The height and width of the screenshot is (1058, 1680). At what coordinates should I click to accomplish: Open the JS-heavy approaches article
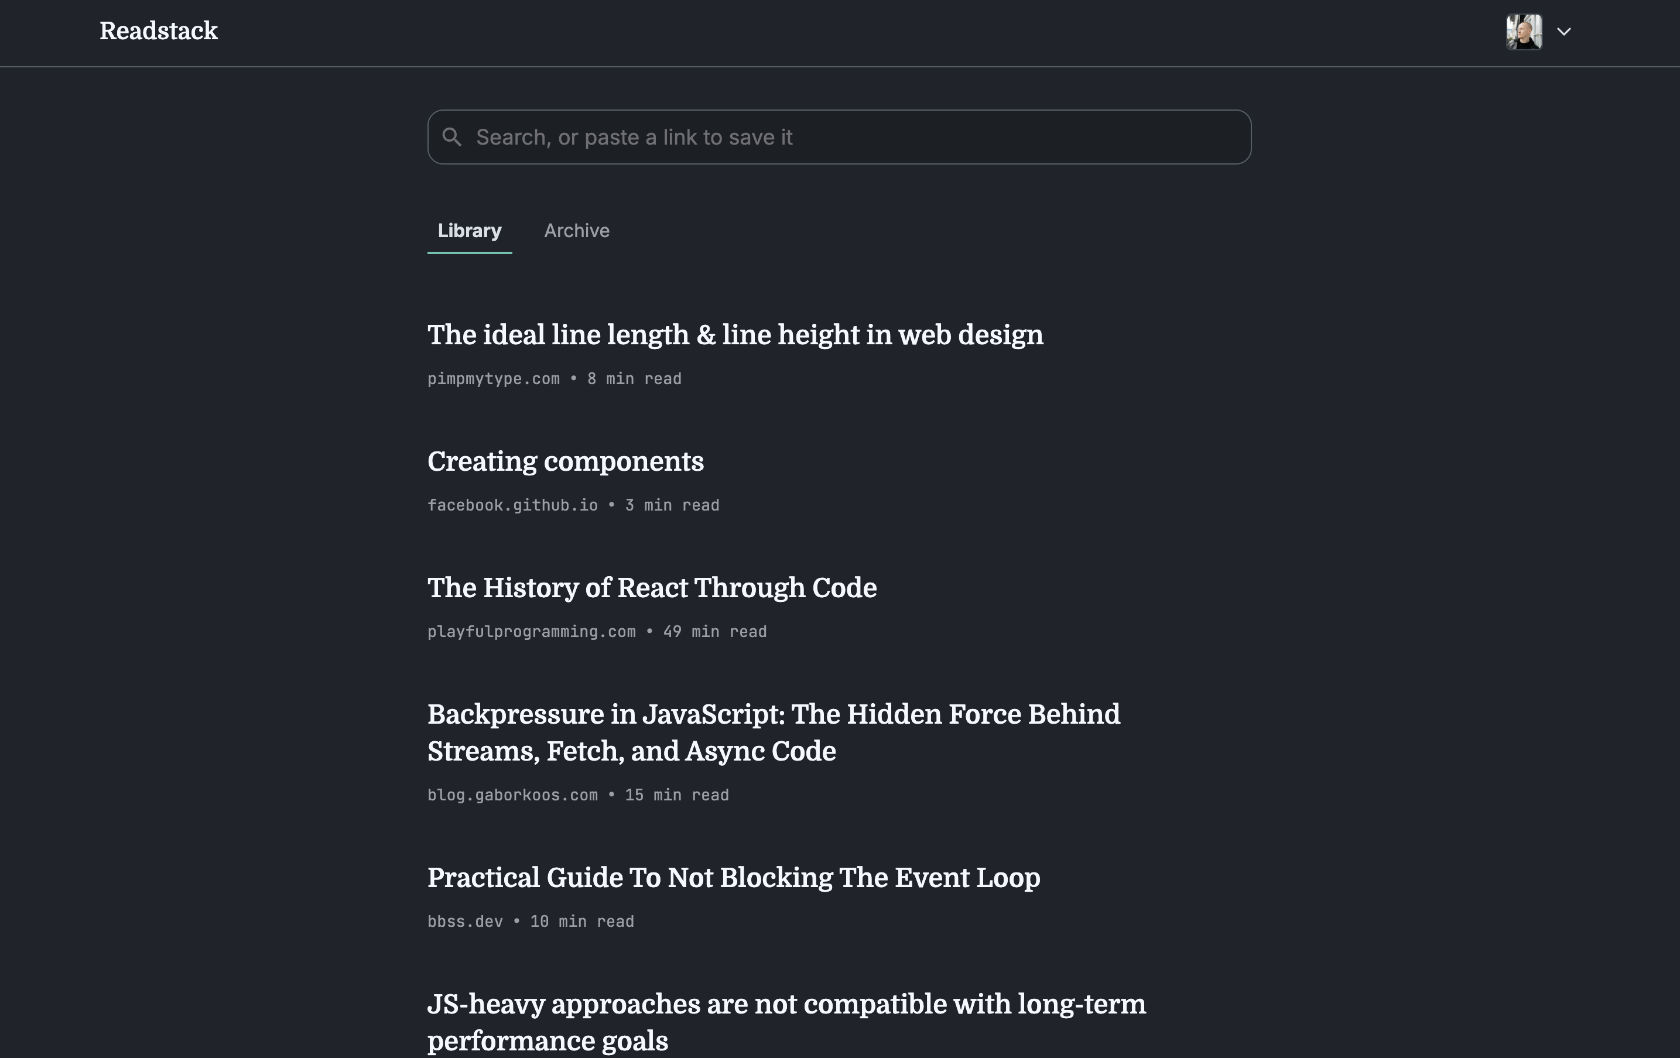tap(787, 1022)
